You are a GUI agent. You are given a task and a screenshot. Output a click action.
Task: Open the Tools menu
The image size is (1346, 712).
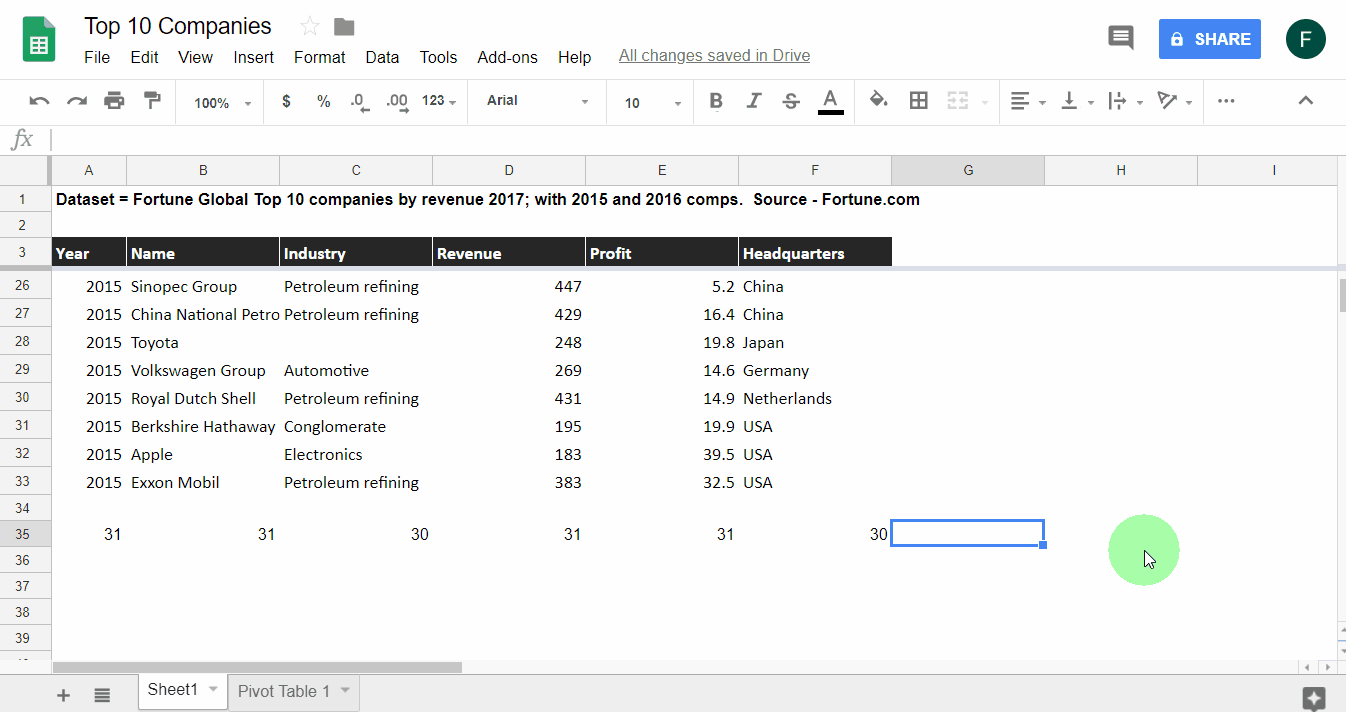(x=438, y=57)
